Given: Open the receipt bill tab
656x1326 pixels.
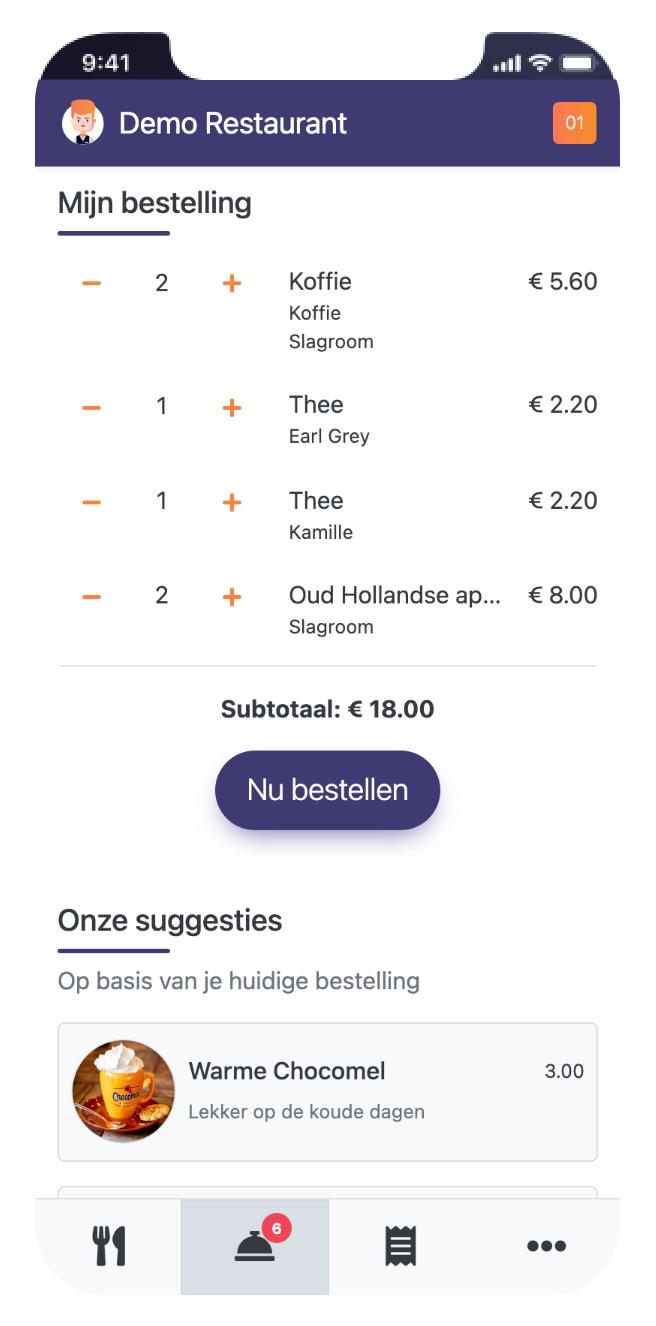Looking at the screenshot, I should [401, 1246].
